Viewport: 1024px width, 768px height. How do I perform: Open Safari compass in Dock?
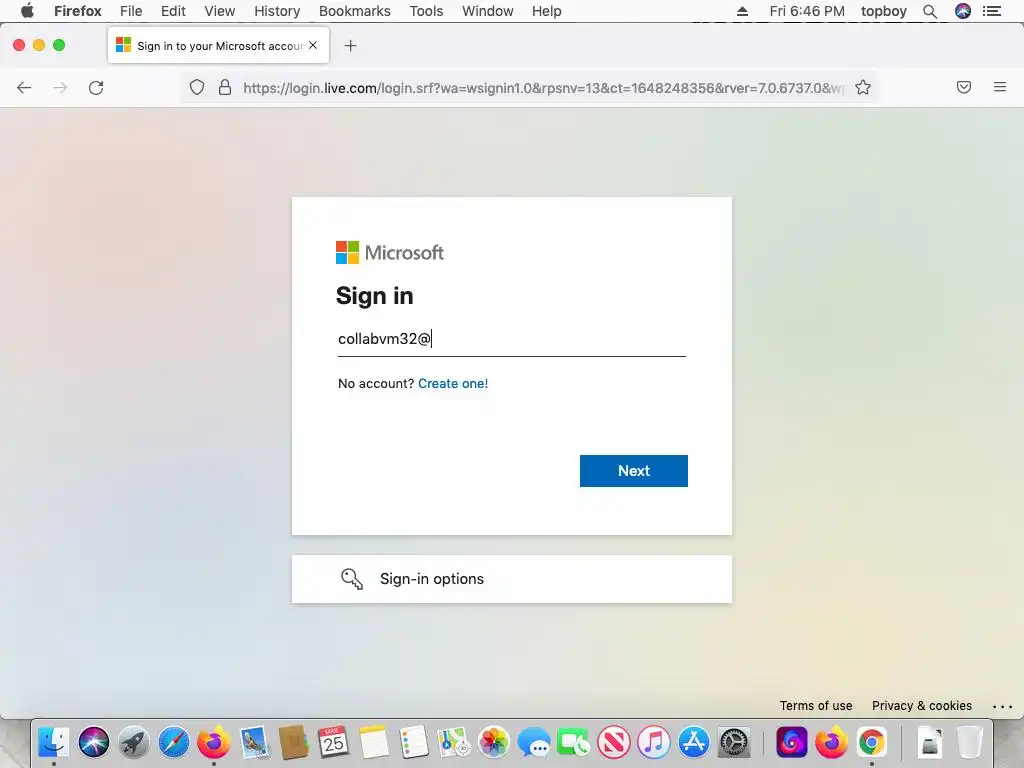coord(174,743)
